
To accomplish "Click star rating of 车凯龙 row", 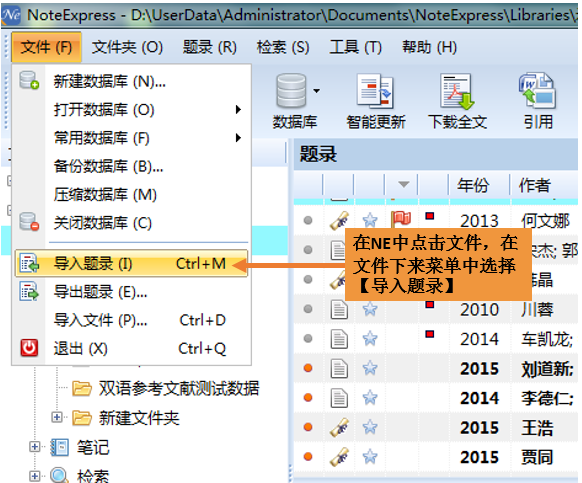I will click(370, 338).
